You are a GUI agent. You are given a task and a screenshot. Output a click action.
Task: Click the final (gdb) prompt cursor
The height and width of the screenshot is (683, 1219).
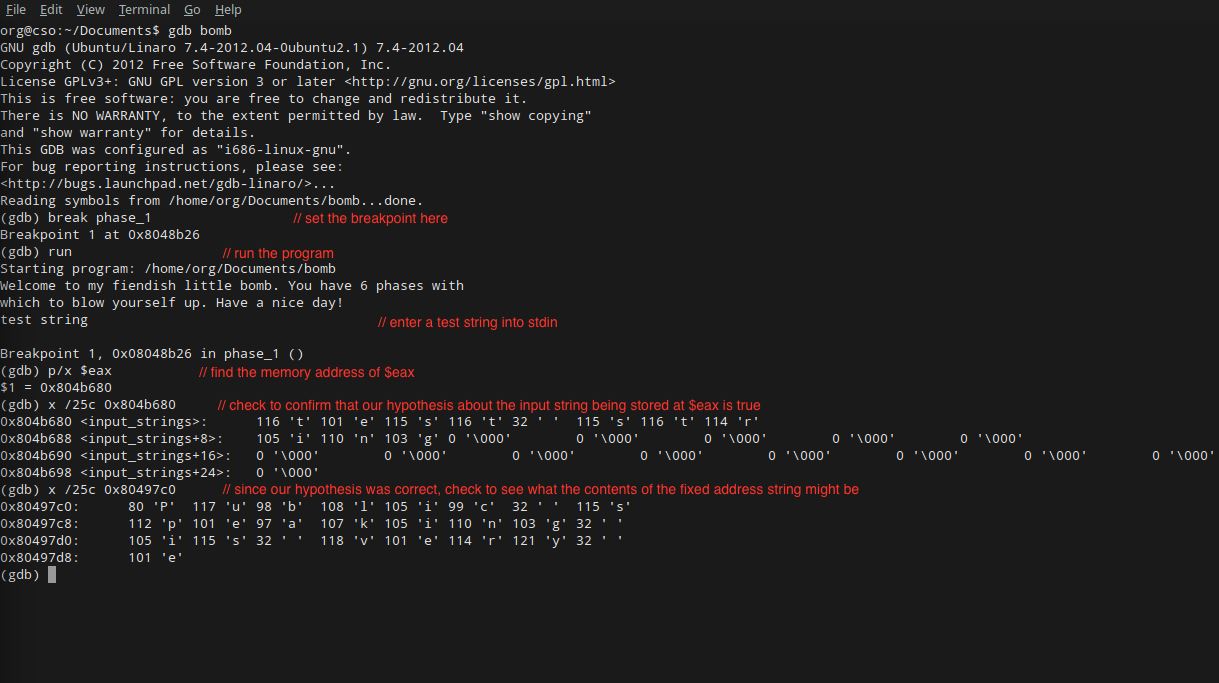coord(52,575)
